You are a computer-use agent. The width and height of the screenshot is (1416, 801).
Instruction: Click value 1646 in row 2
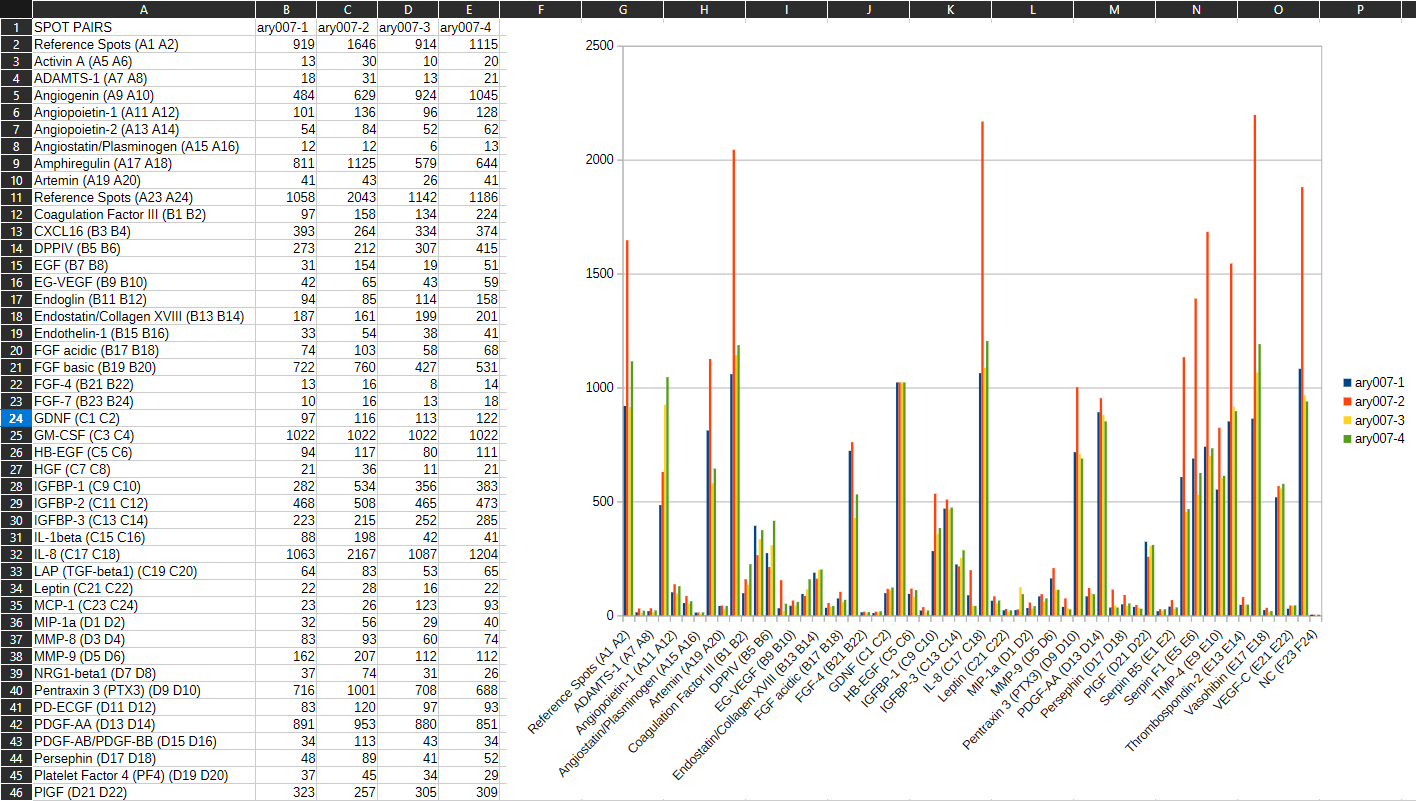[347, 44]
